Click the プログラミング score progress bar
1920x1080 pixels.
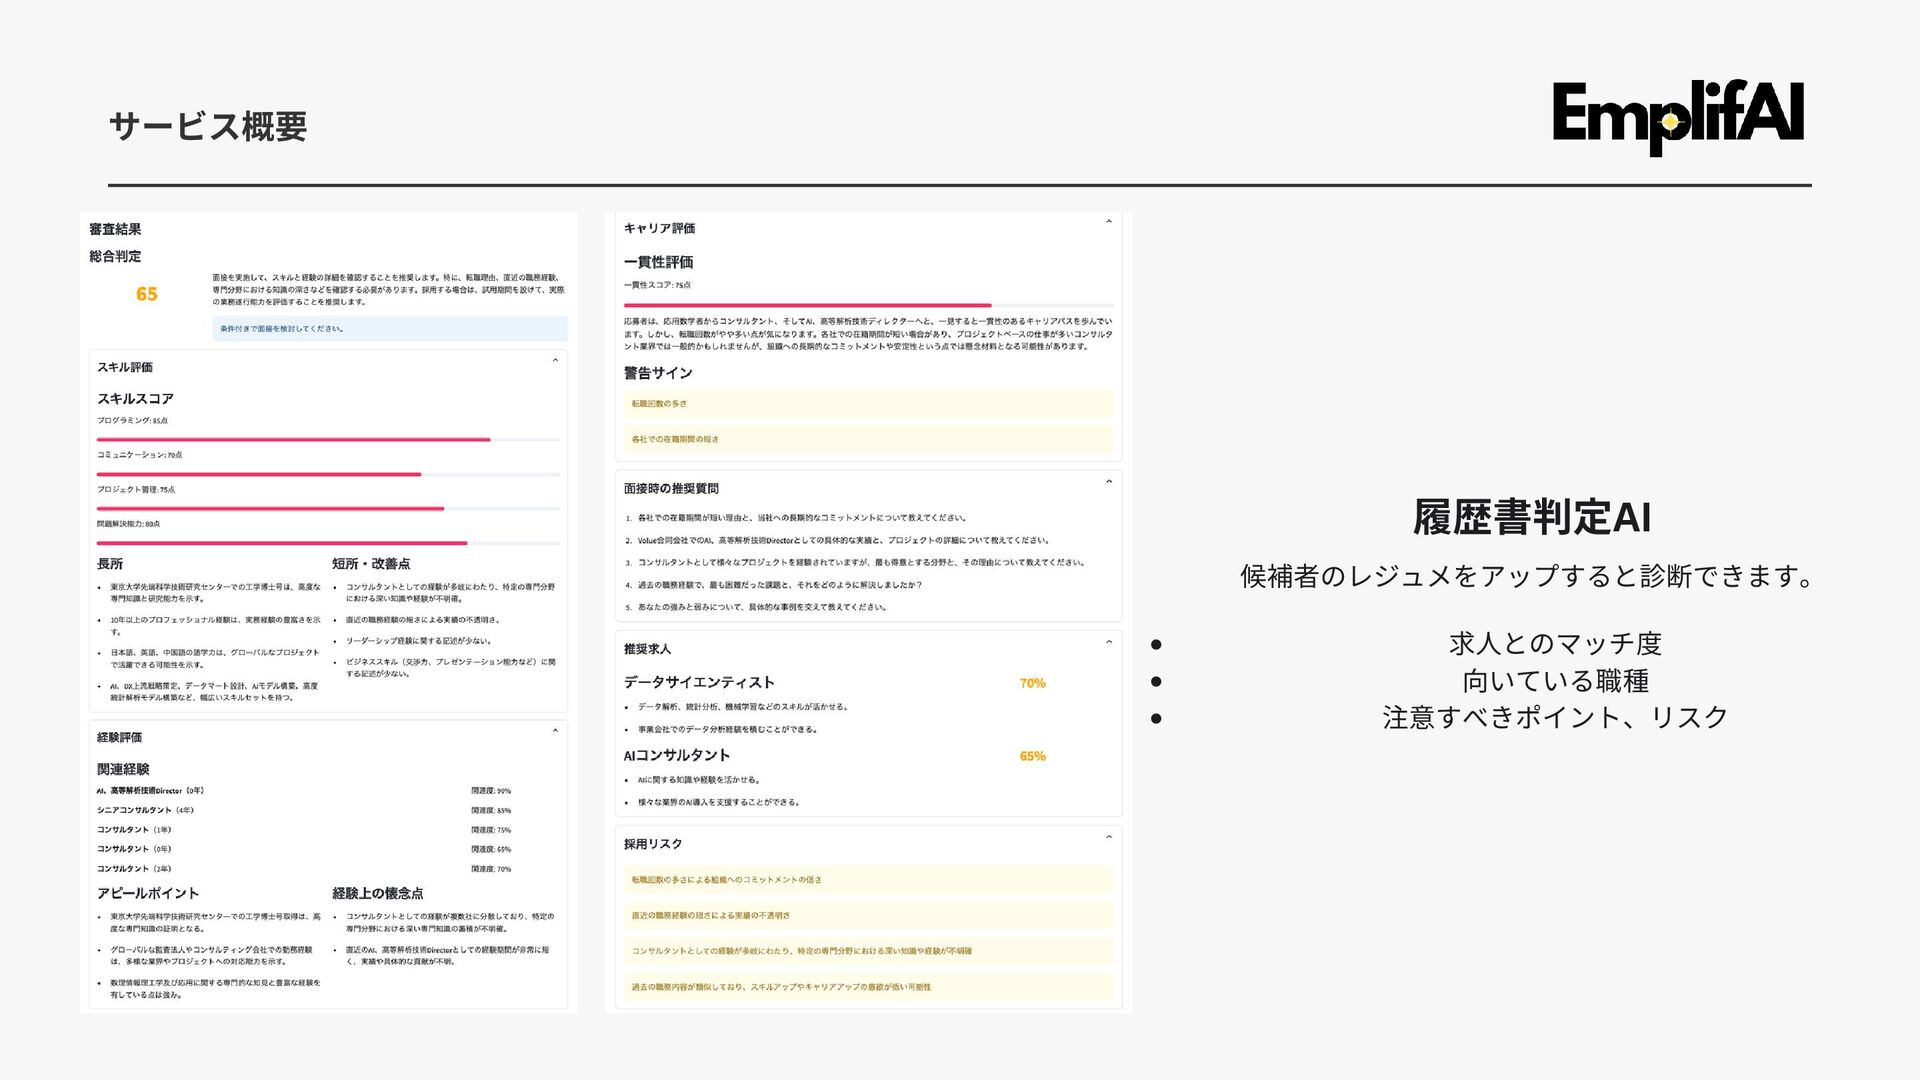click(x=328, y=439)
